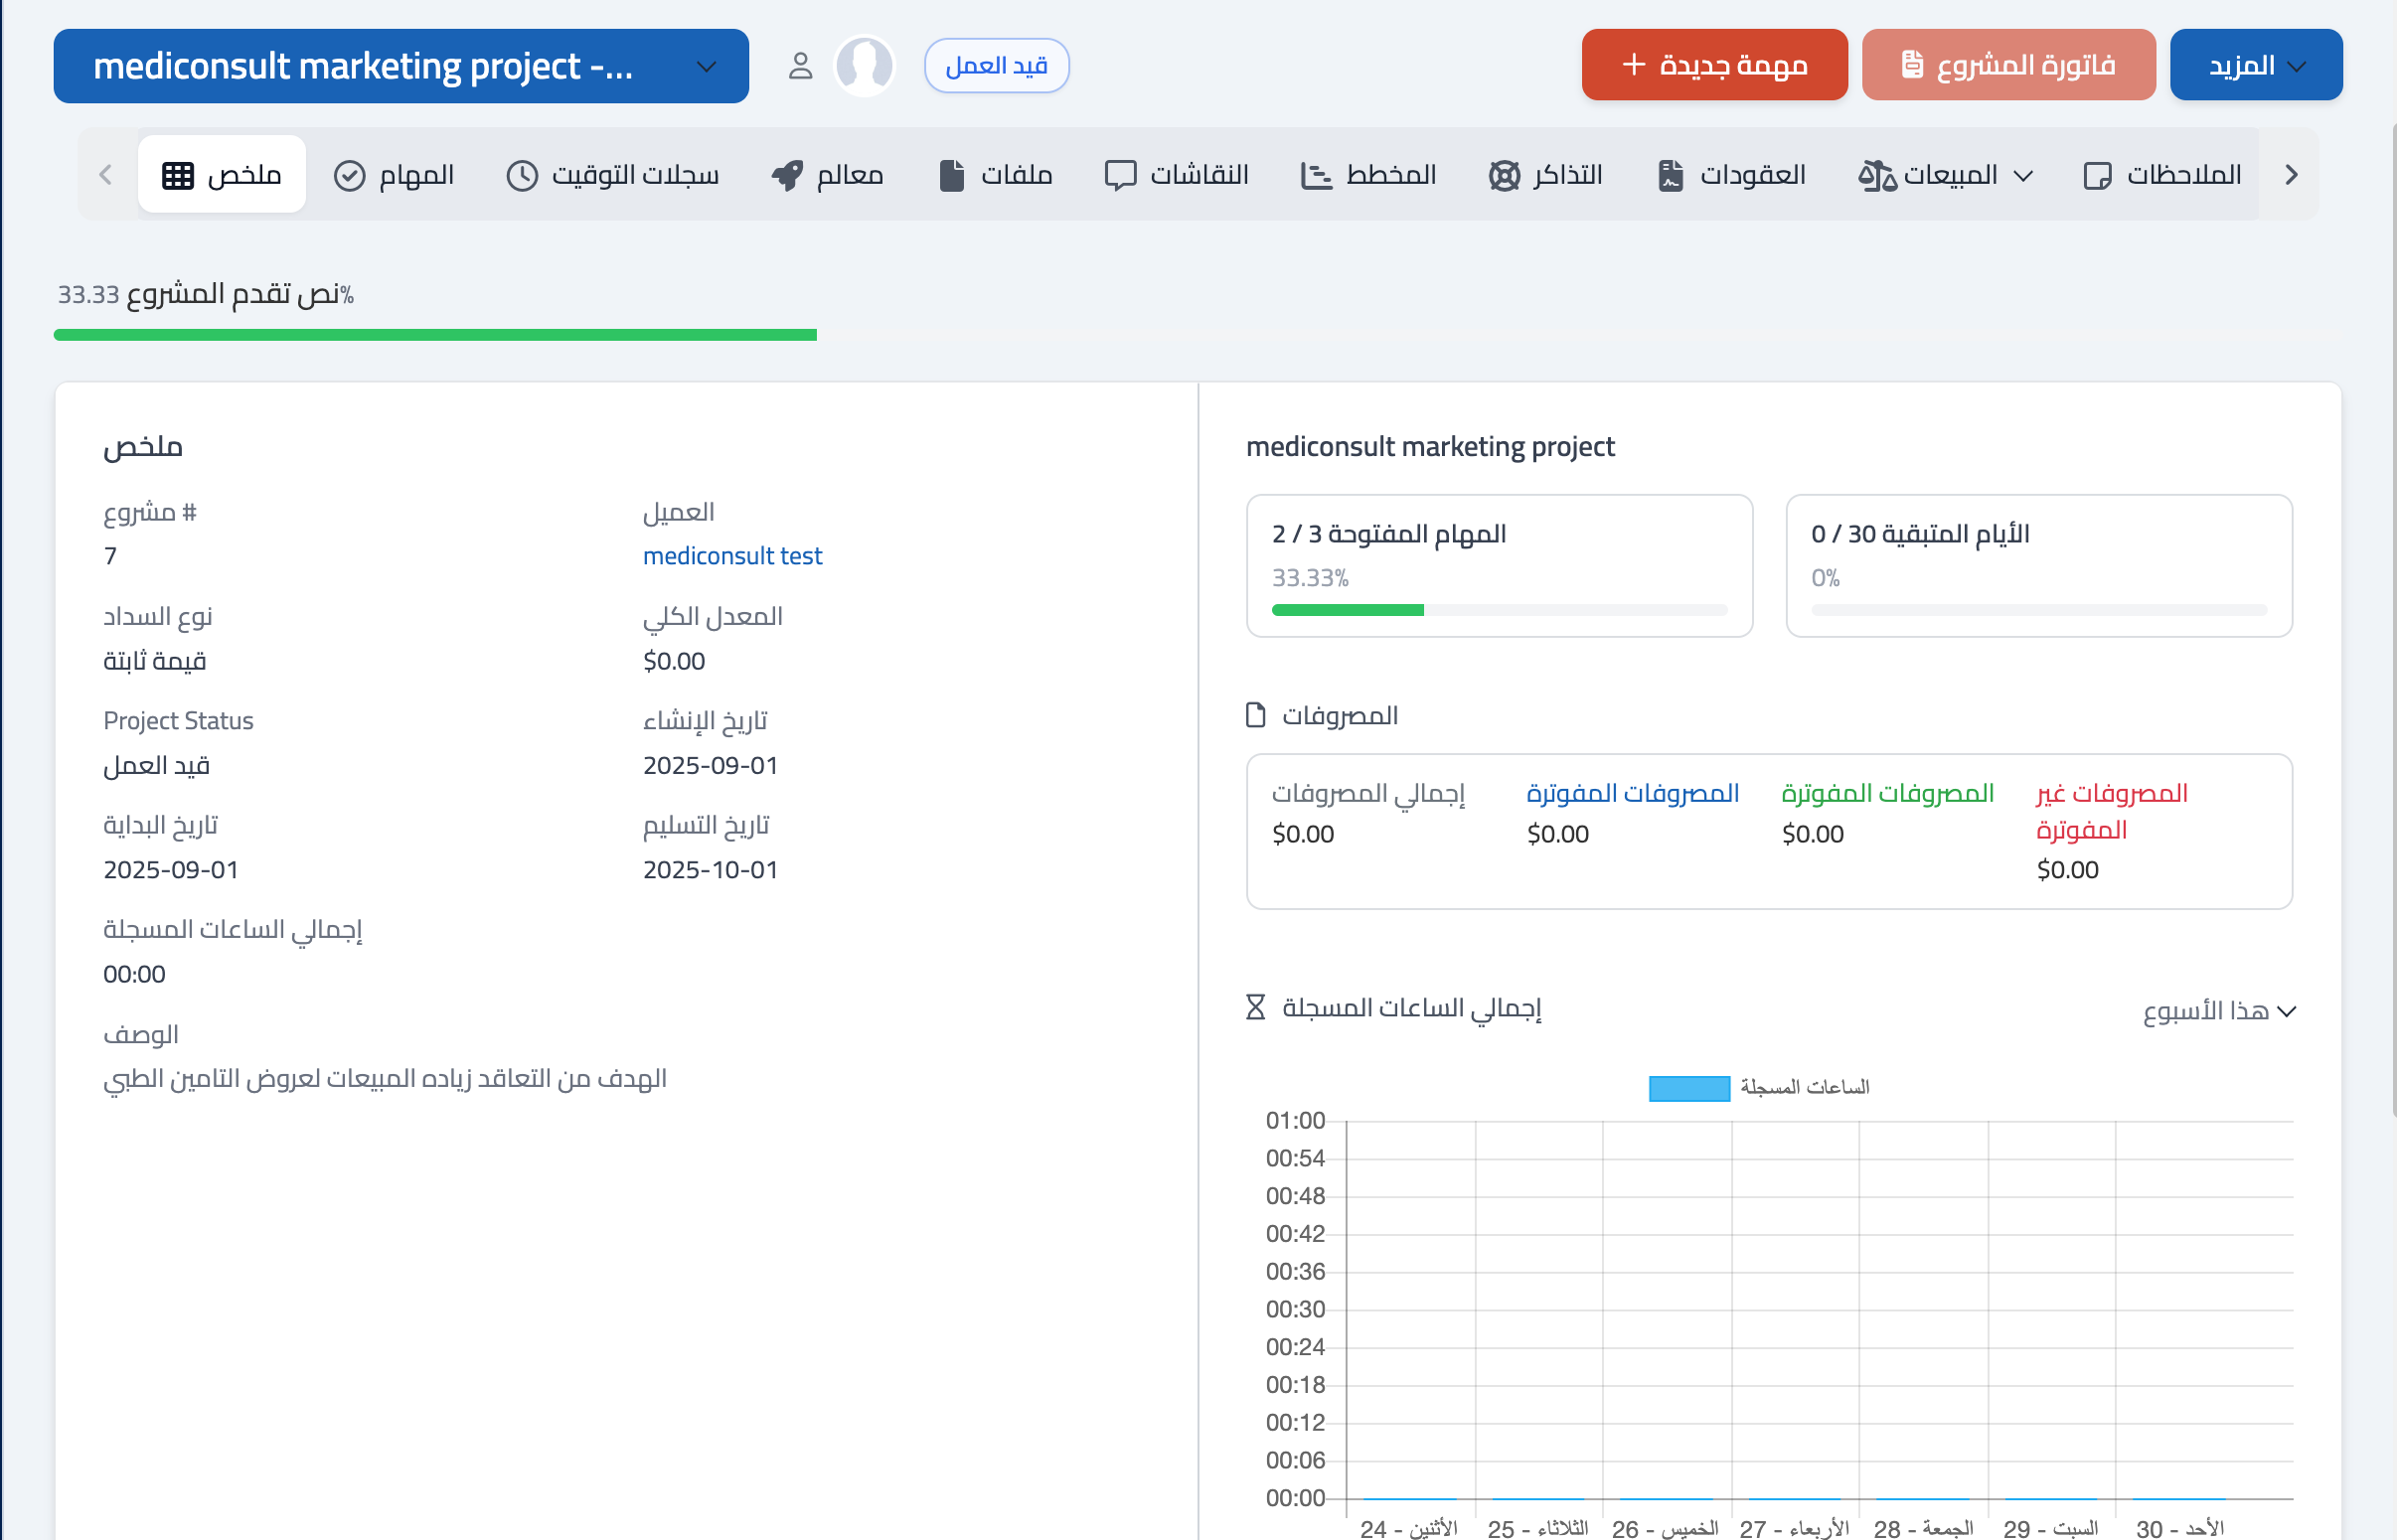Click the project members person icon
Screen dimensions: 2397x1540
coord(799,66)
